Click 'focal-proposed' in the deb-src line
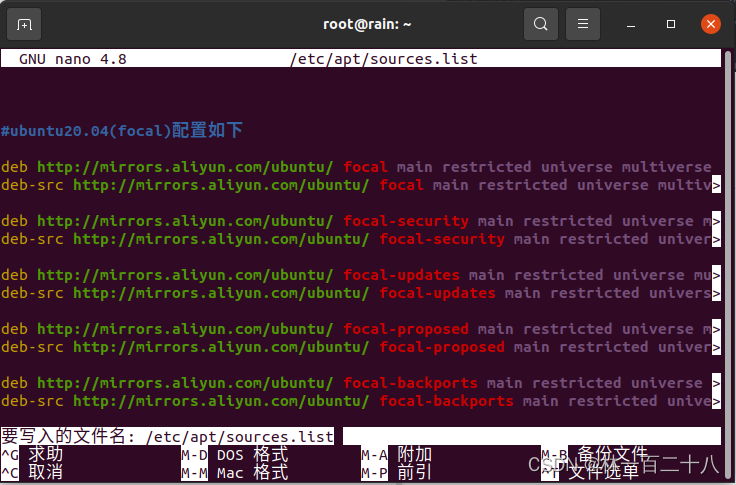 click(x=442, y=346)
